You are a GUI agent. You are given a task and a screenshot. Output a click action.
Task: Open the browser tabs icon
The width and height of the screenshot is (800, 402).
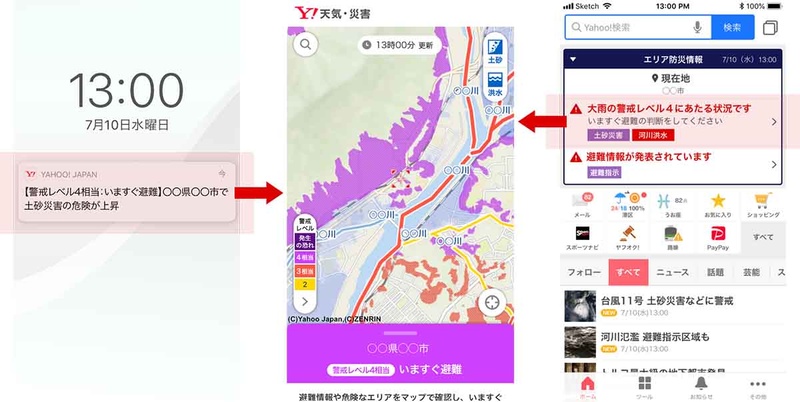[770, 27]
